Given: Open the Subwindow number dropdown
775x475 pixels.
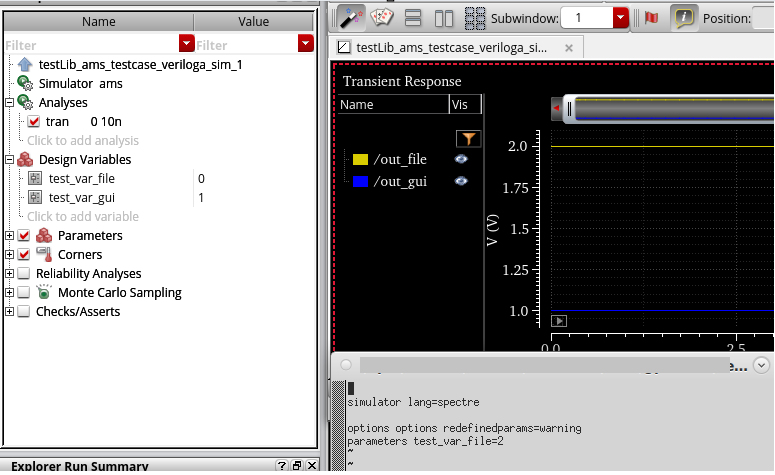Looking at the screenshot, I should 620,18.
